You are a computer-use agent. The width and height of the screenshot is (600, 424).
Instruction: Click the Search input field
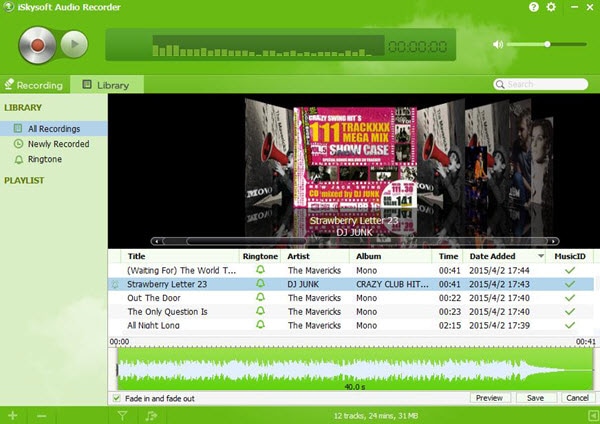pos(540,84)
